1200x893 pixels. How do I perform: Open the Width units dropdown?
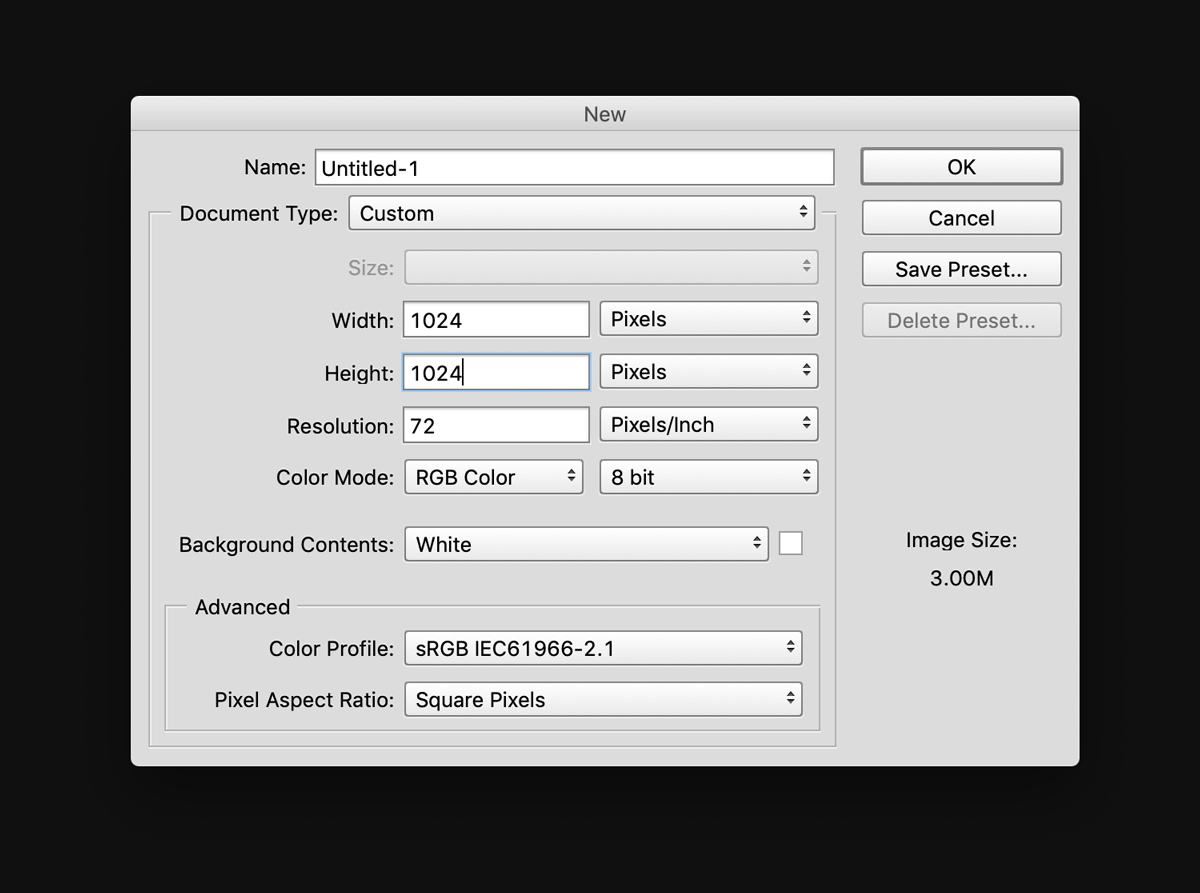point(709,319)
